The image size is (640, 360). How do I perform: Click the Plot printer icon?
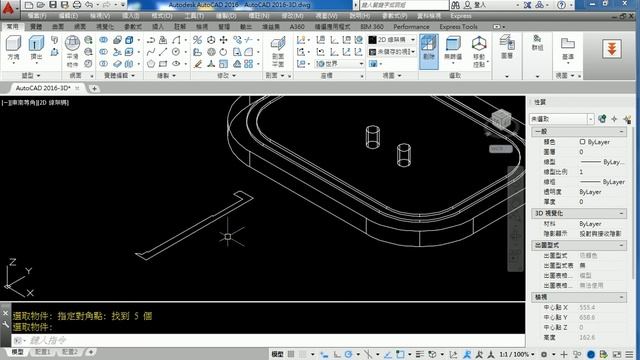pyautogui.click(x=77, y=5)
